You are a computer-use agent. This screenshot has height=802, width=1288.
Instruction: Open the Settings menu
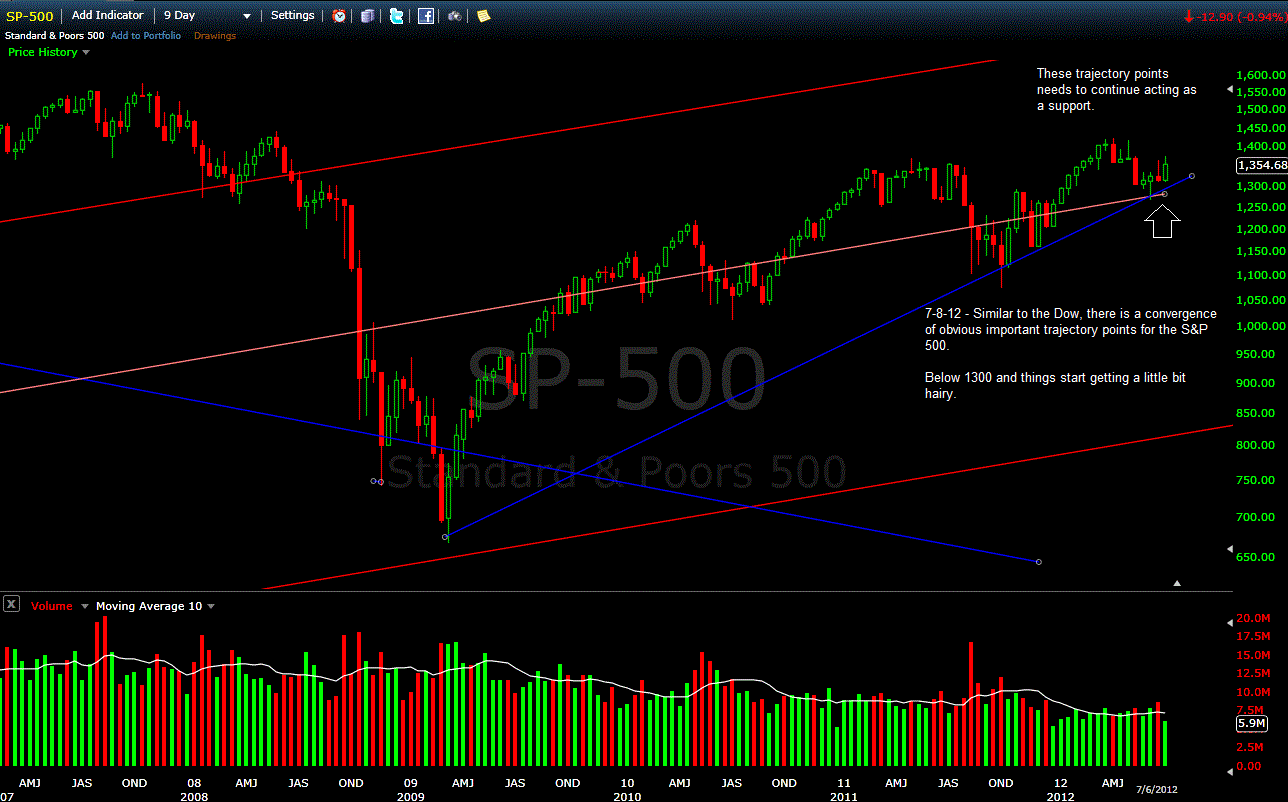292,15
